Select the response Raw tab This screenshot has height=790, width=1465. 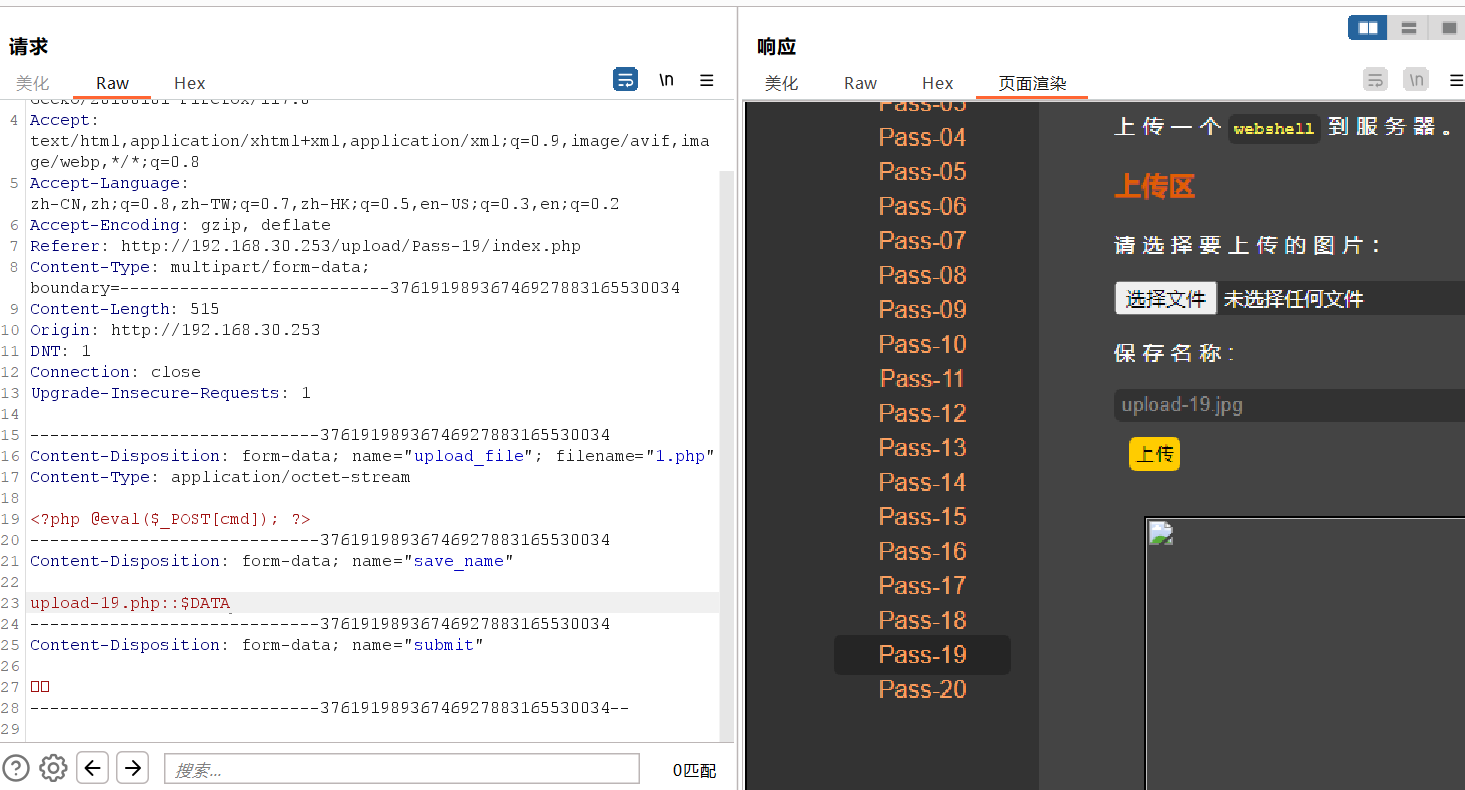coord(860,84)
